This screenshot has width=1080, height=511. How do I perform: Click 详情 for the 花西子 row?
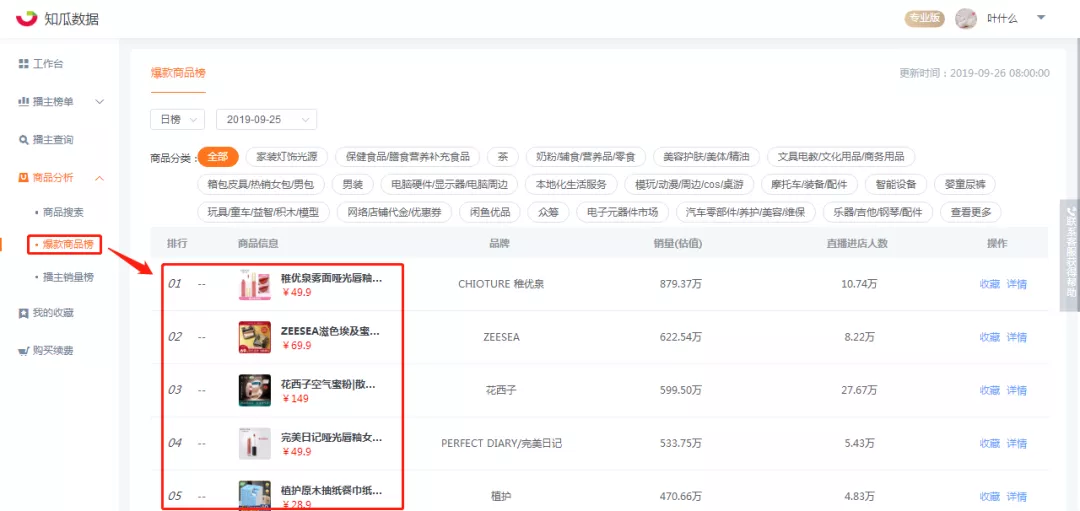[1017, 390]
